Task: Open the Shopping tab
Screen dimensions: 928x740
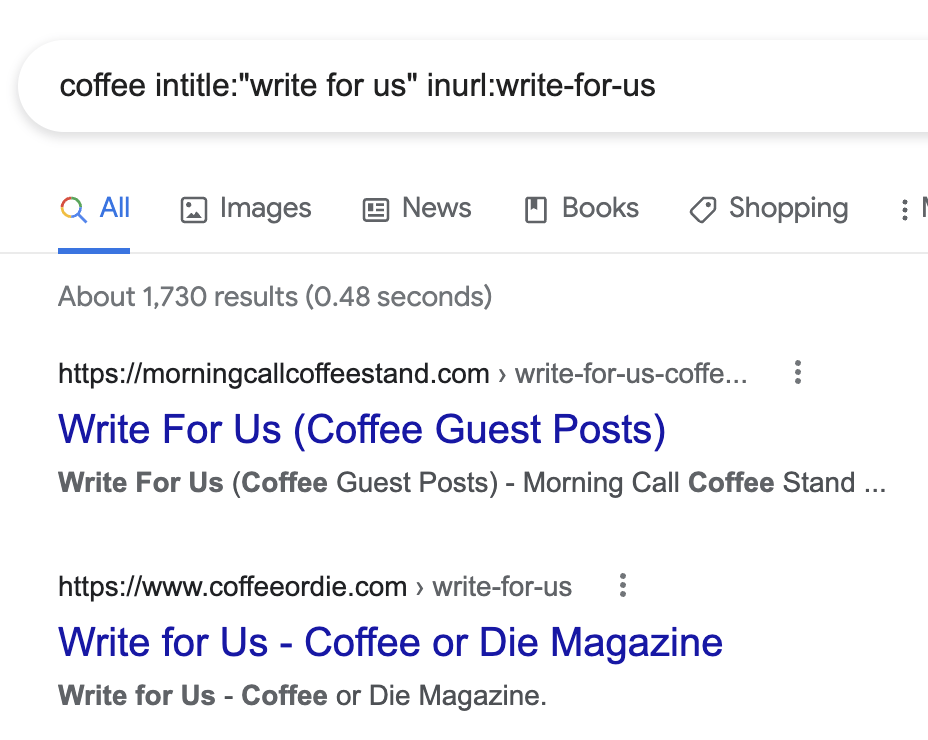Action: click(789, 208)
